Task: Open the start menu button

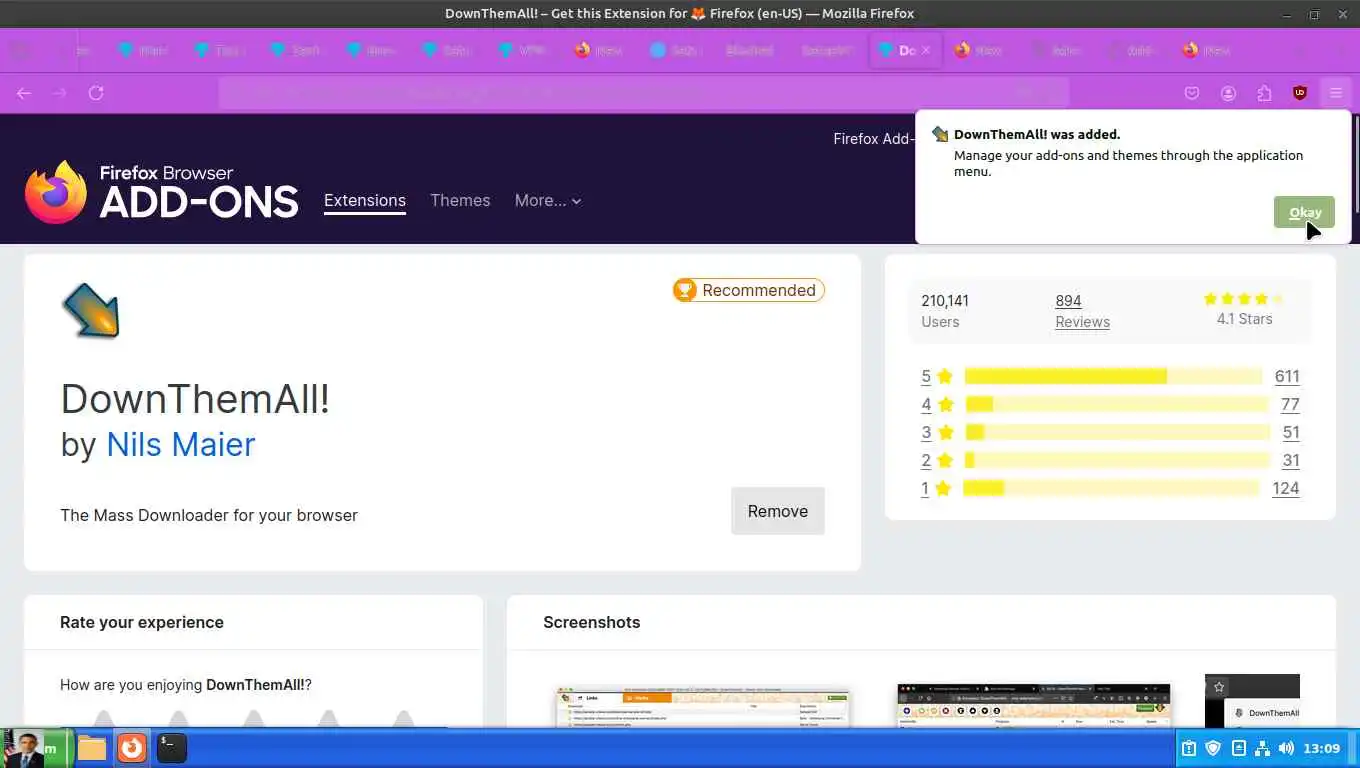Action: point(37,748)
